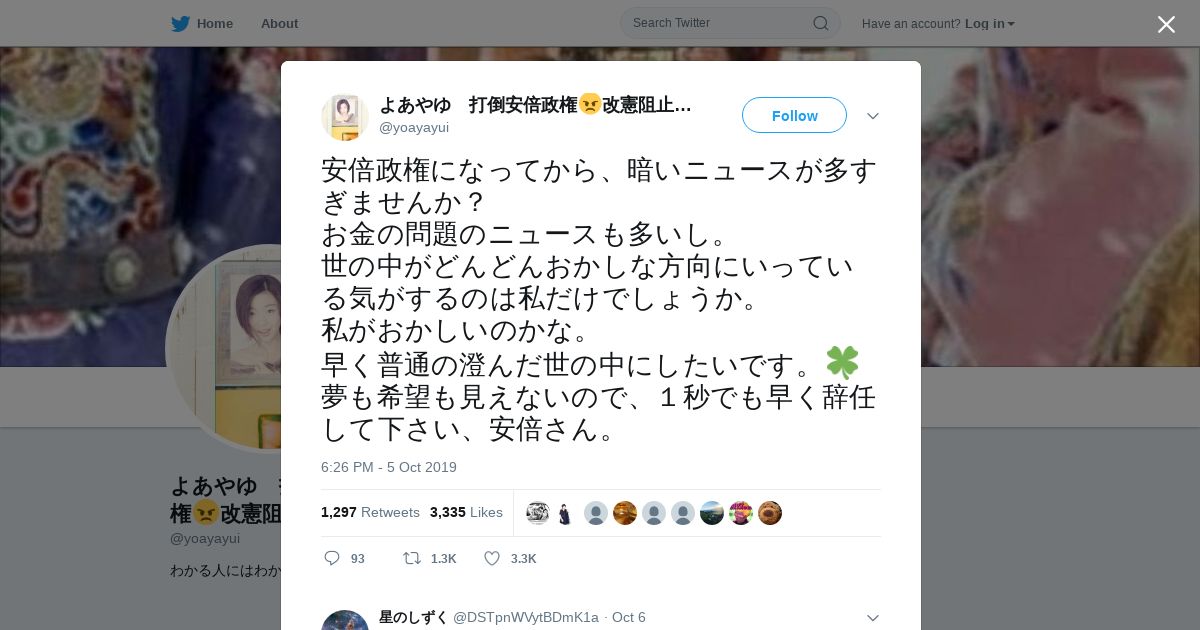Open the 3,335 Likes list
The image size is (1200, 630).
(466, 512)
